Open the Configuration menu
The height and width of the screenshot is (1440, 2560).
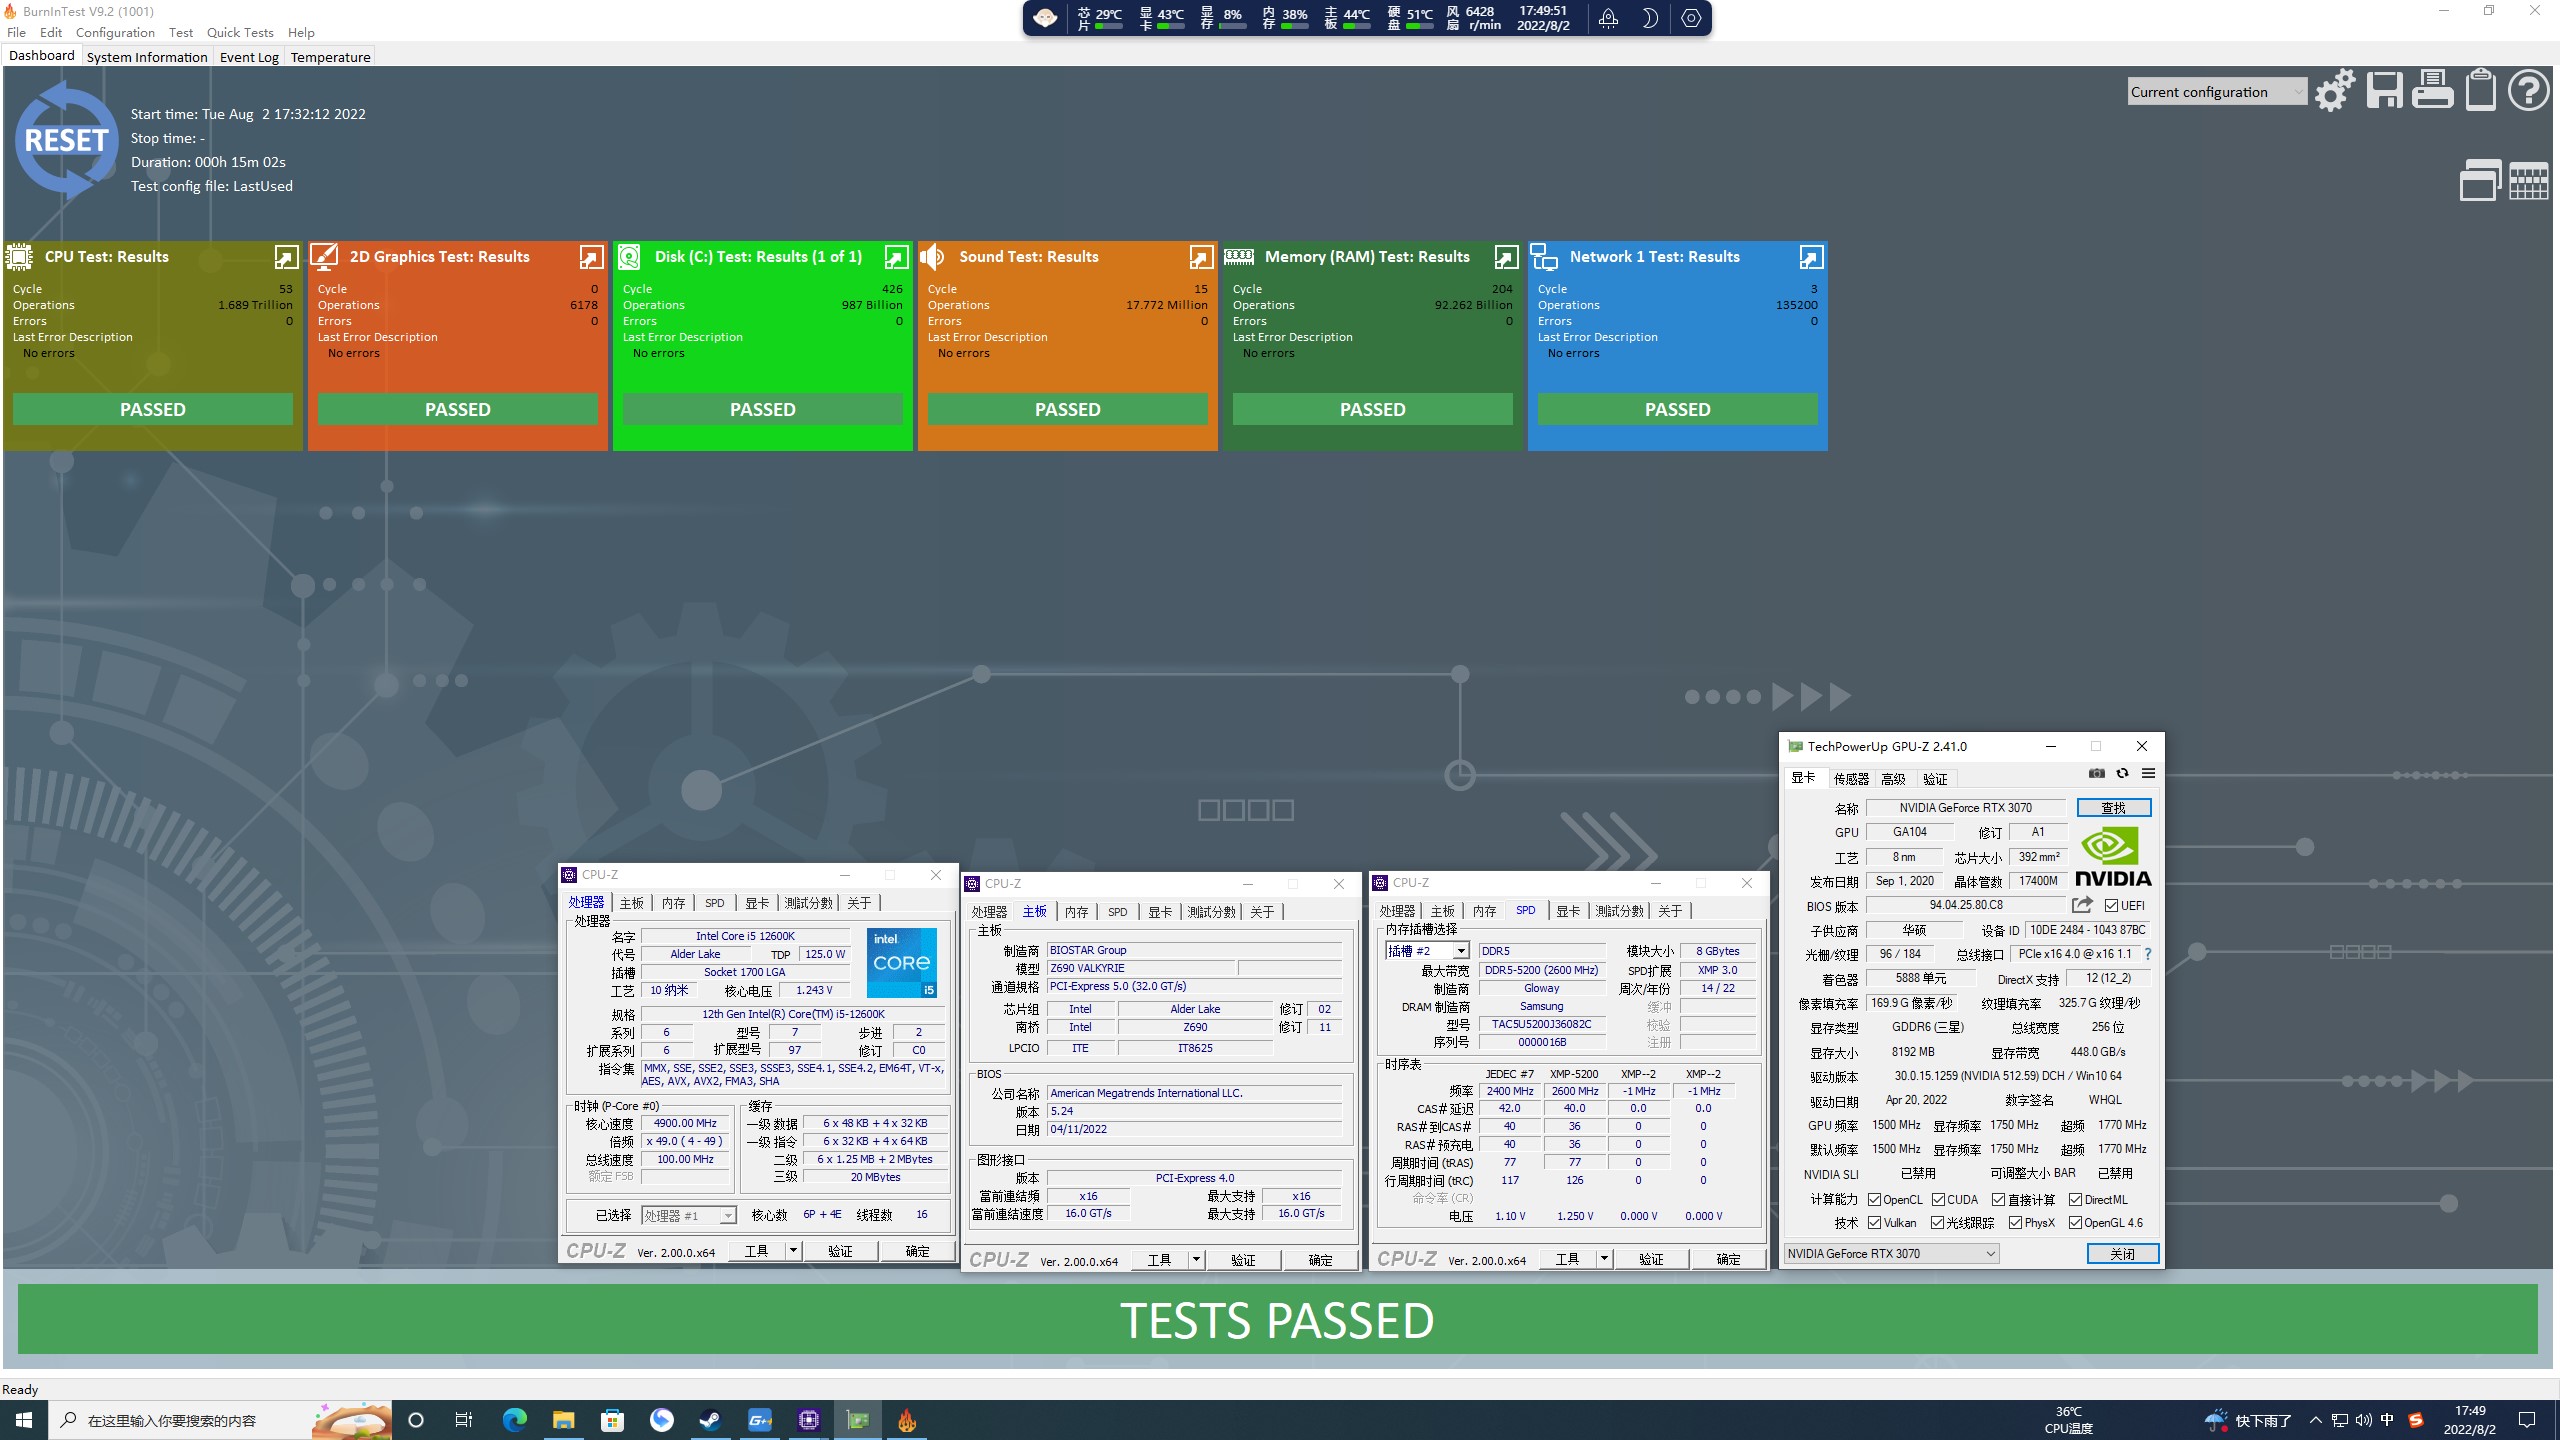tap(115, 32)
